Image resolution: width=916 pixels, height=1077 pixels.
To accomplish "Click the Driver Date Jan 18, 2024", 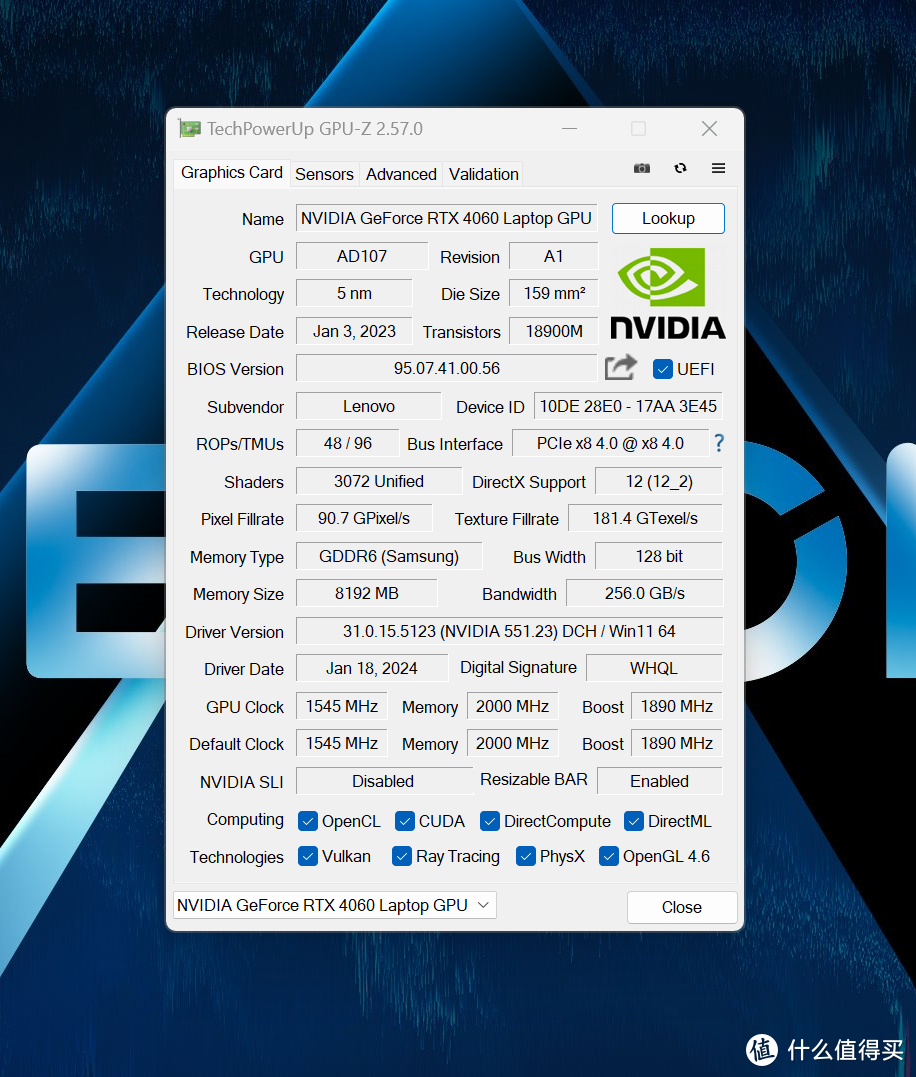I will [x=371, y=668].
